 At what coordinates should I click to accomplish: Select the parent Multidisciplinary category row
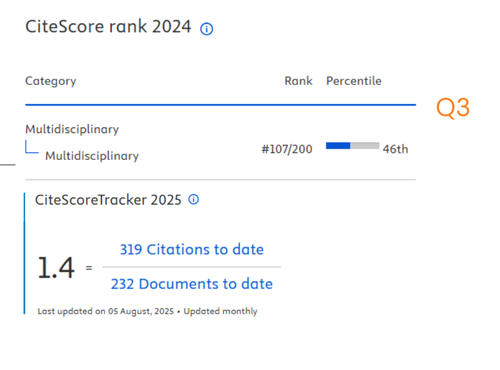click(72, 129)
